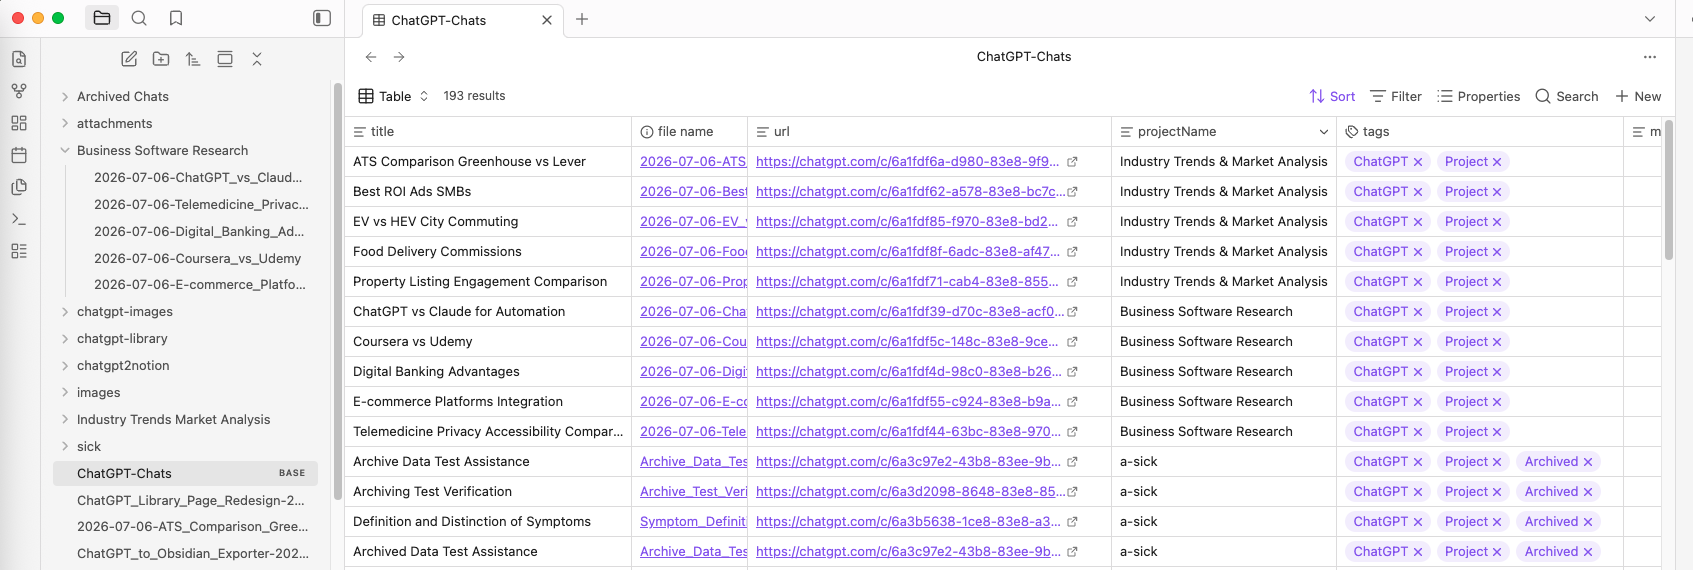Screen dimensions: 1693x570
Task: Remove Archived tag from Archive Data Test Assistance row
Action: pos(1588,462)
